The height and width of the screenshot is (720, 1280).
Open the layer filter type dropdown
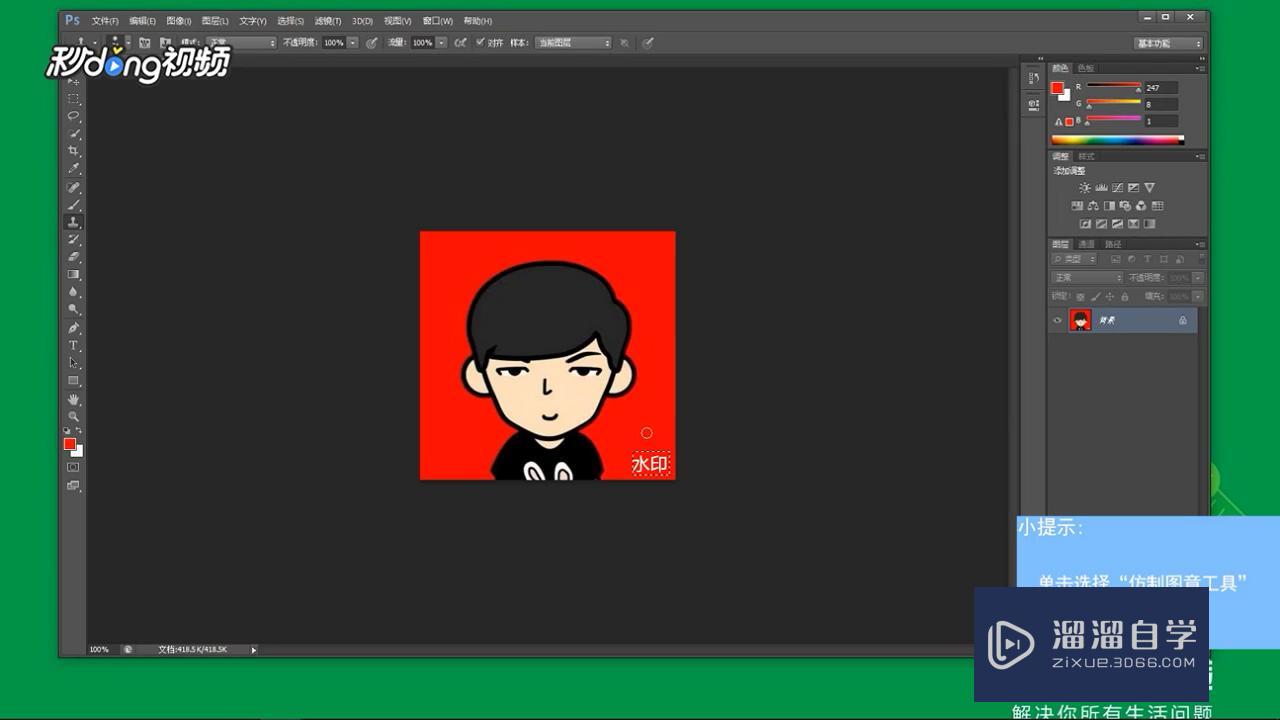click(x=1074, y=259)
